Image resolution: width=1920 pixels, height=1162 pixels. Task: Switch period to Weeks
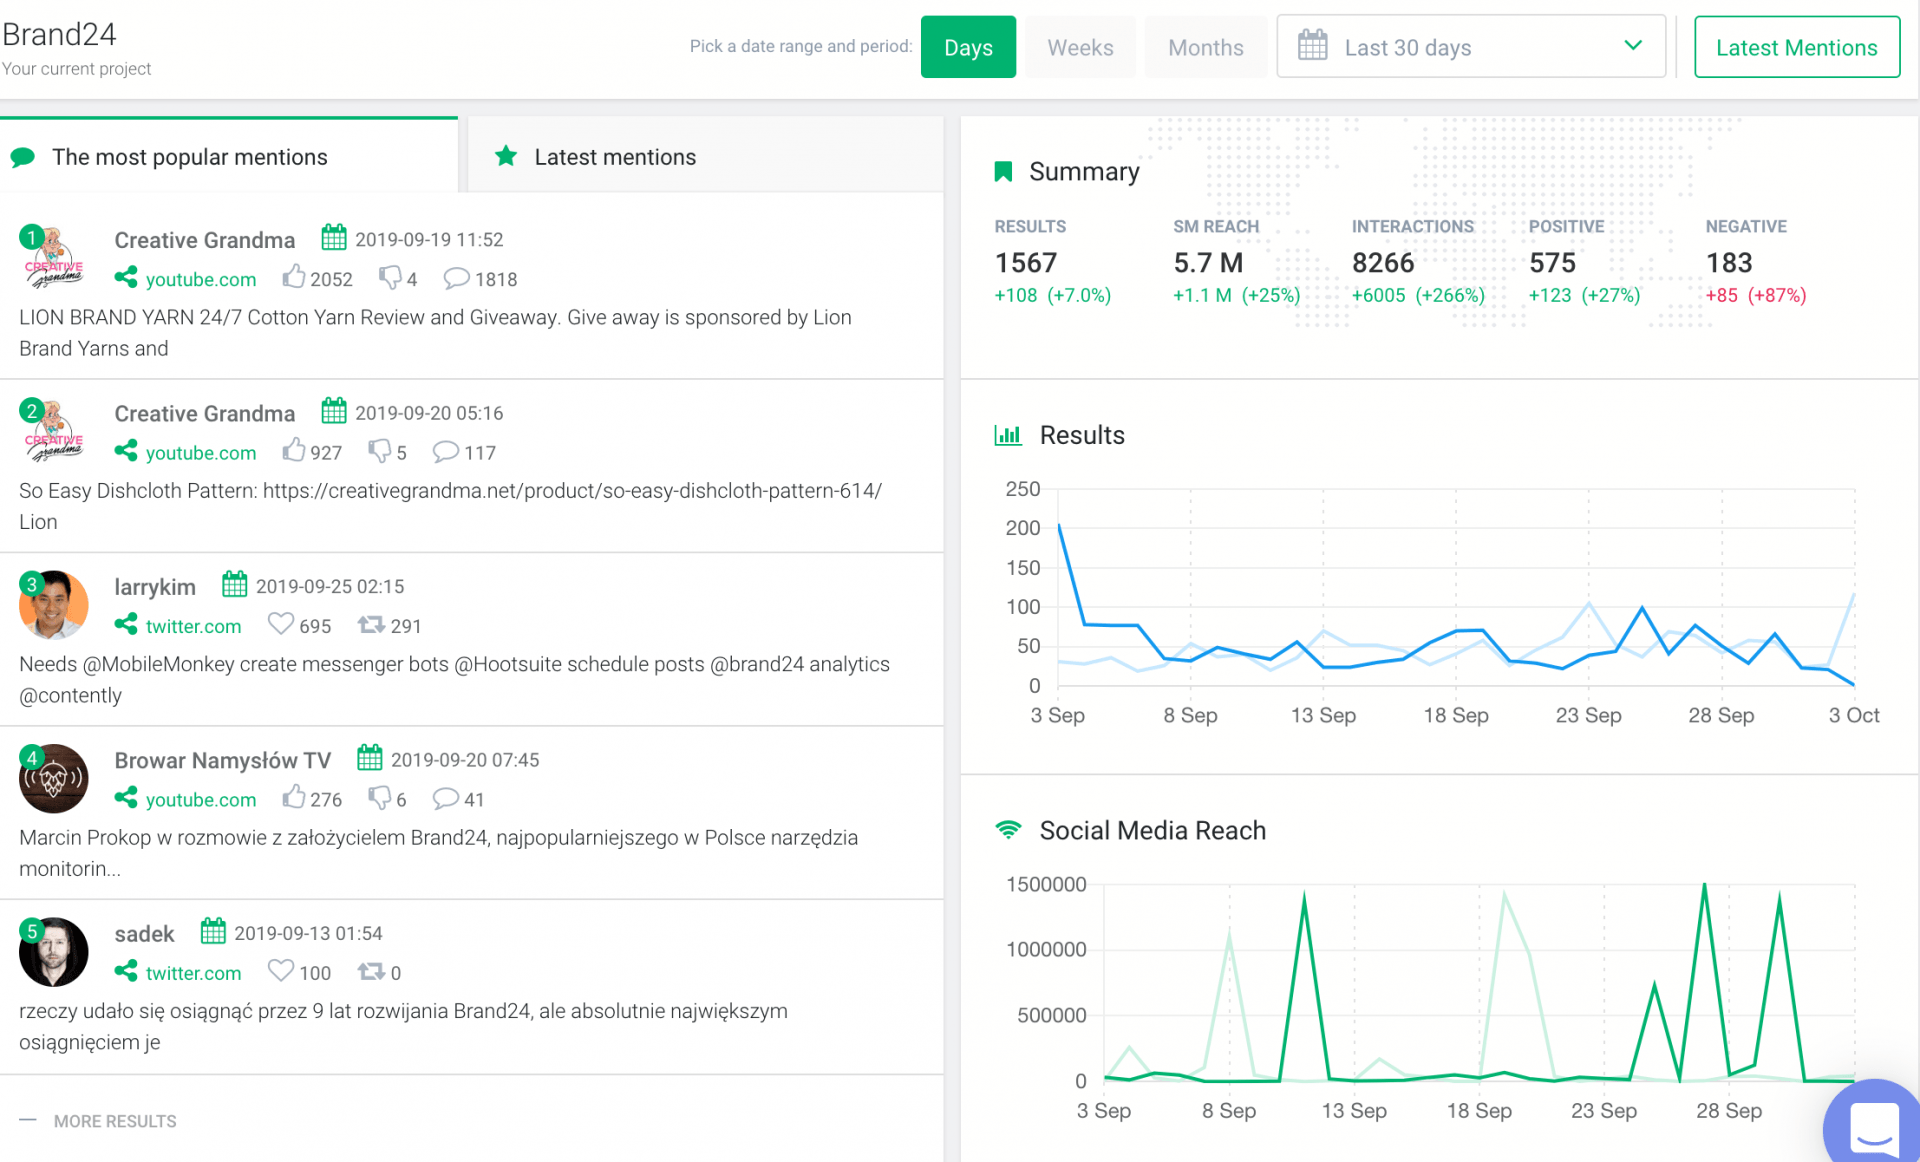pos(1080,47)
